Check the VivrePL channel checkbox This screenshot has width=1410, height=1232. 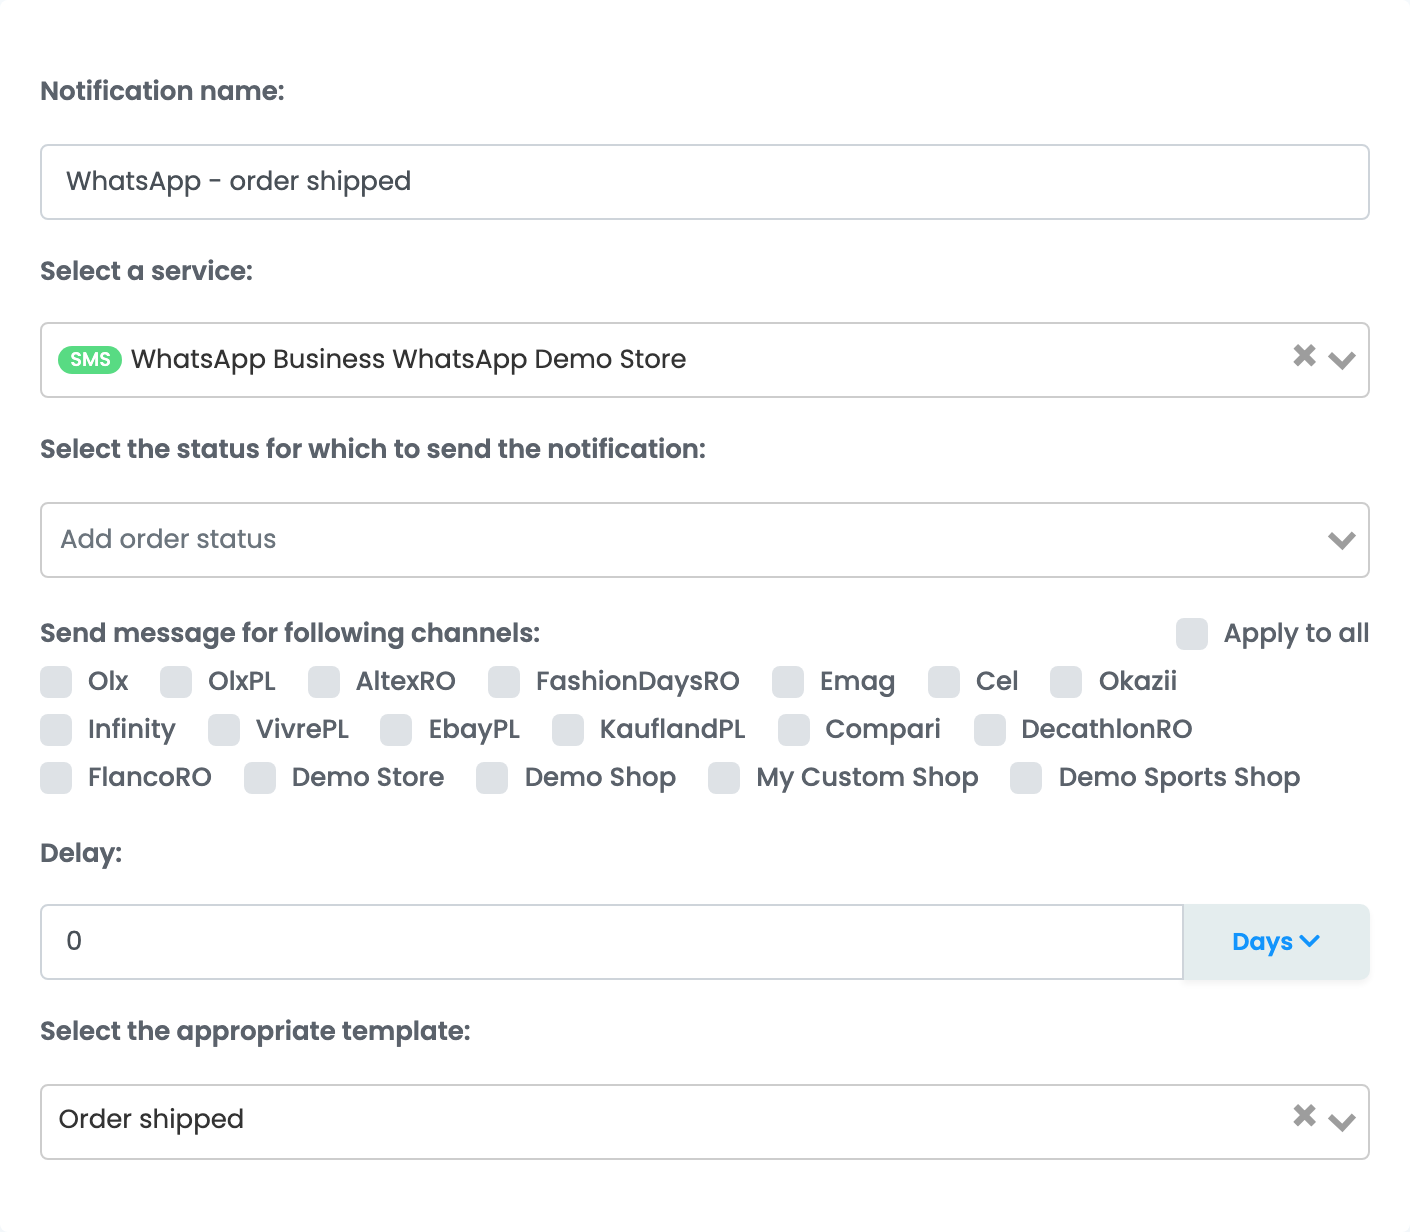click(x=224, y=730)
